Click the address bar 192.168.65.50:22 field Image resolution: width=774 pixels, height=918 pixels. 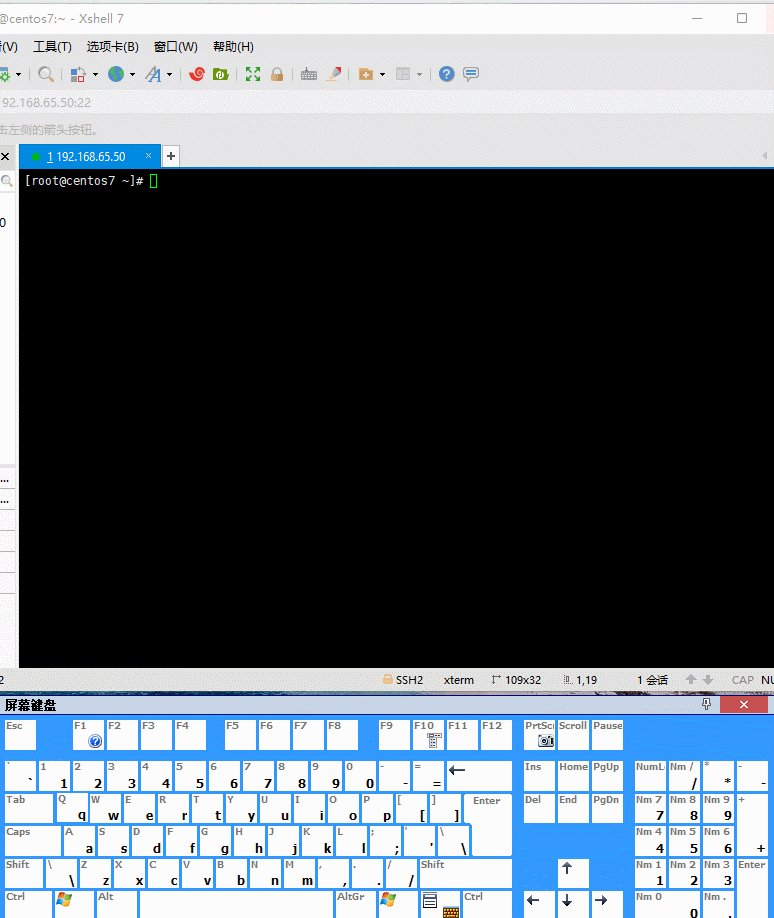[386, 102]
